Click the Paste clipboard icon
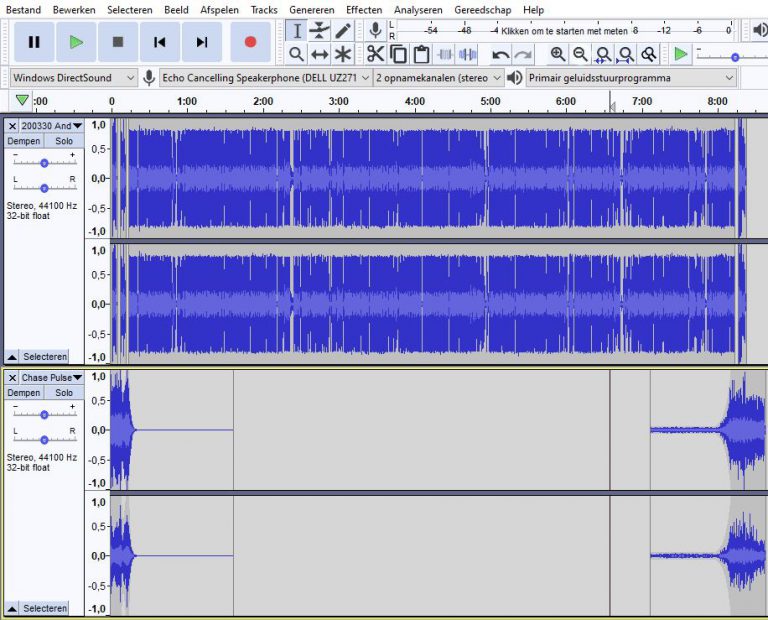The height and width of the screenshot is (620, 768). pos(421,54)
